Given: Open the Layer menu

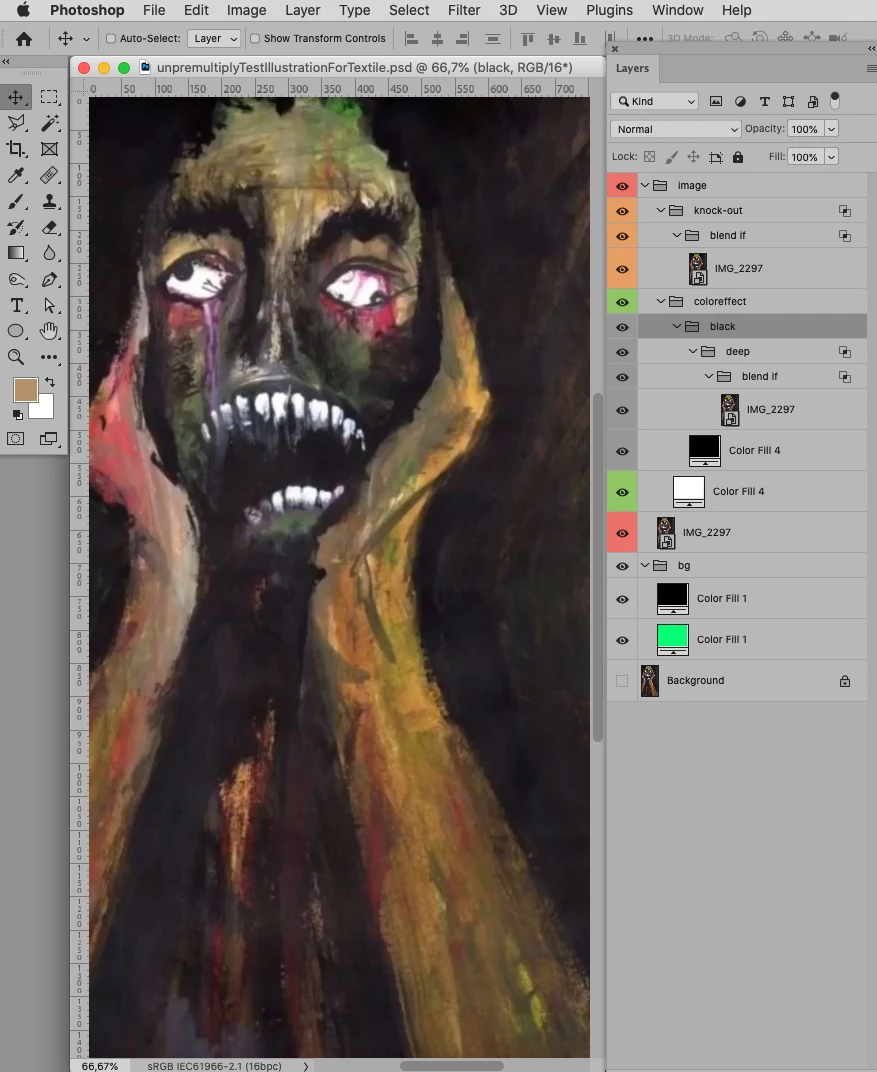Looking at the screenshot, I should tap(303, 10).
